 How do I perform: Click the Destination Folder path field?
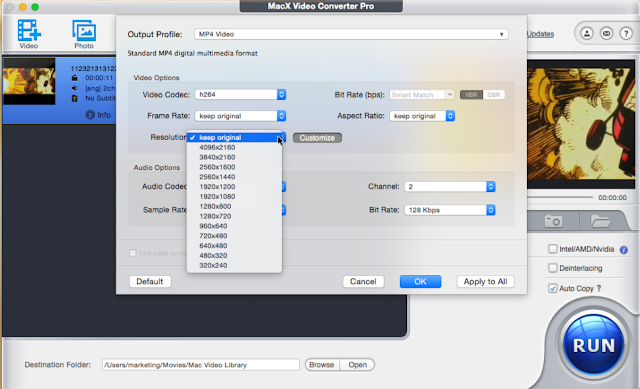click(x=200, y=365)
